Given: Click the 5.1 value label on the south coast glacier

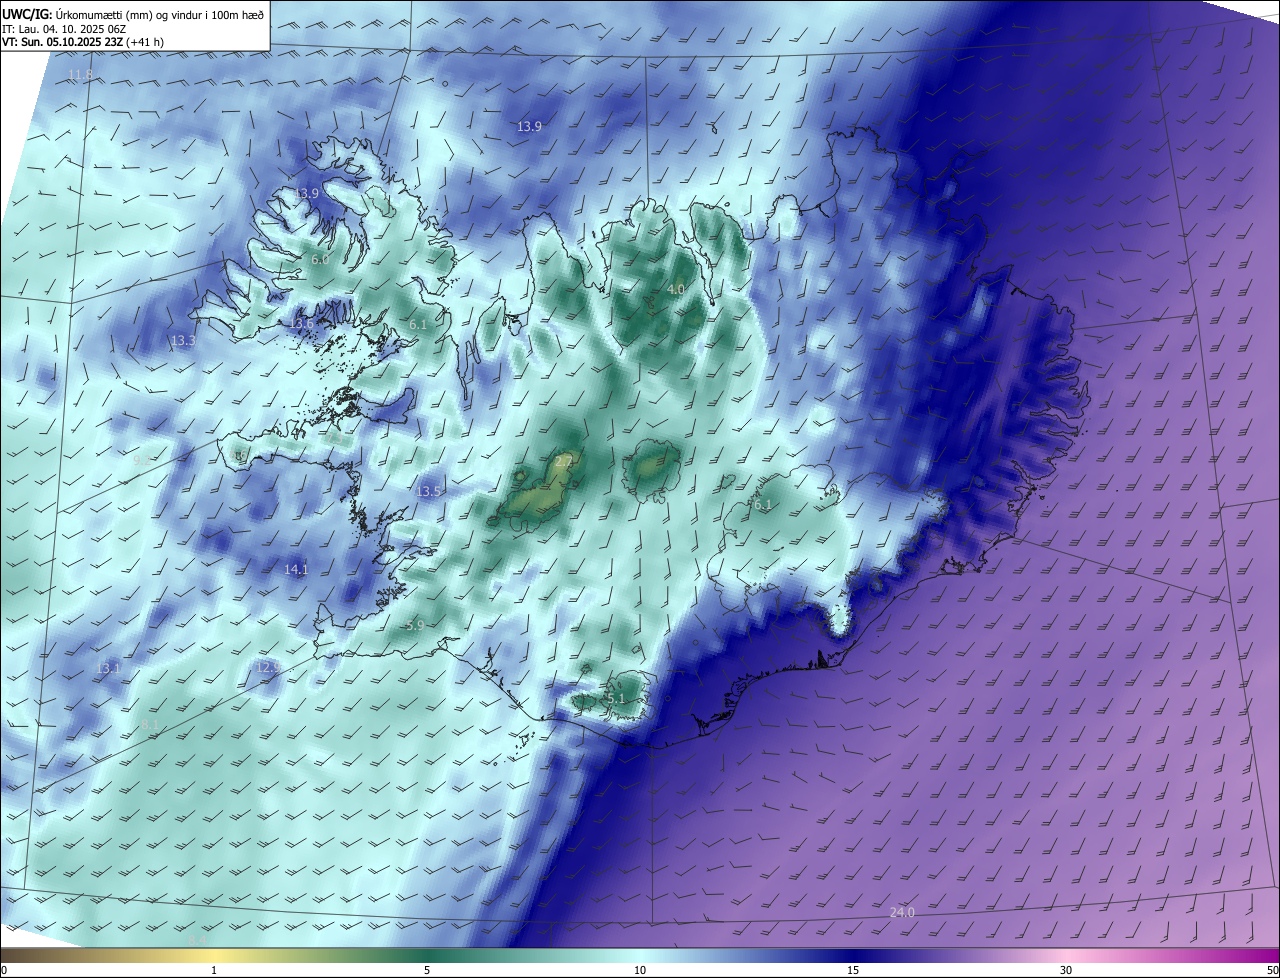Looking at the screenshot, I should coord(616,698).
